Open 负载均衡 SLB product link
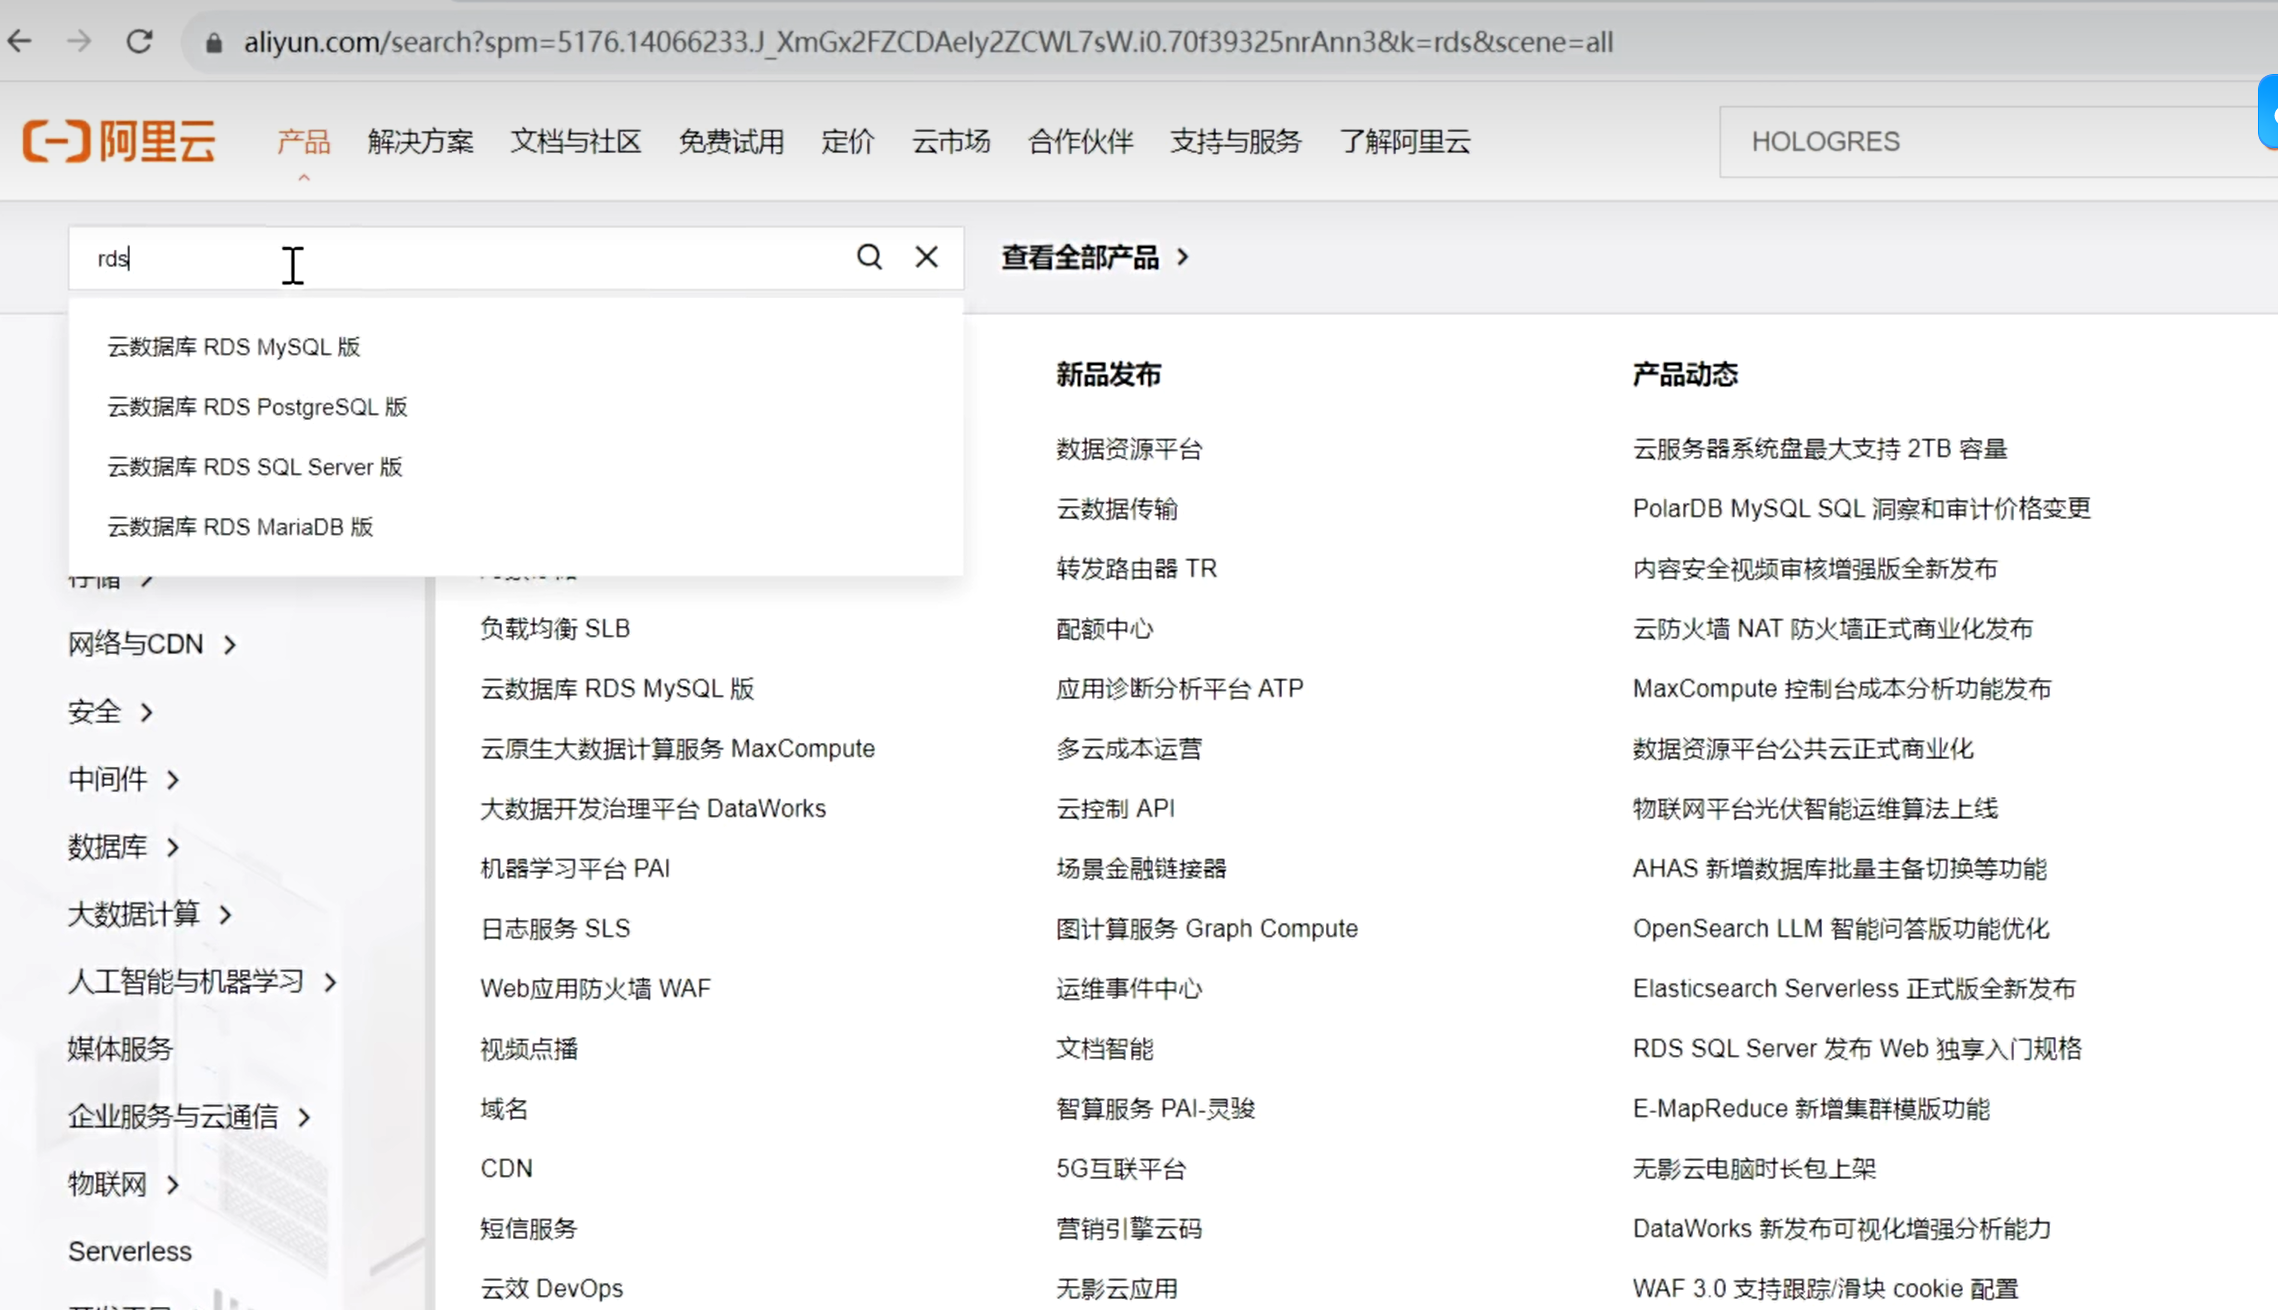Screen dimensions: 2278x1310 (555, 629)
